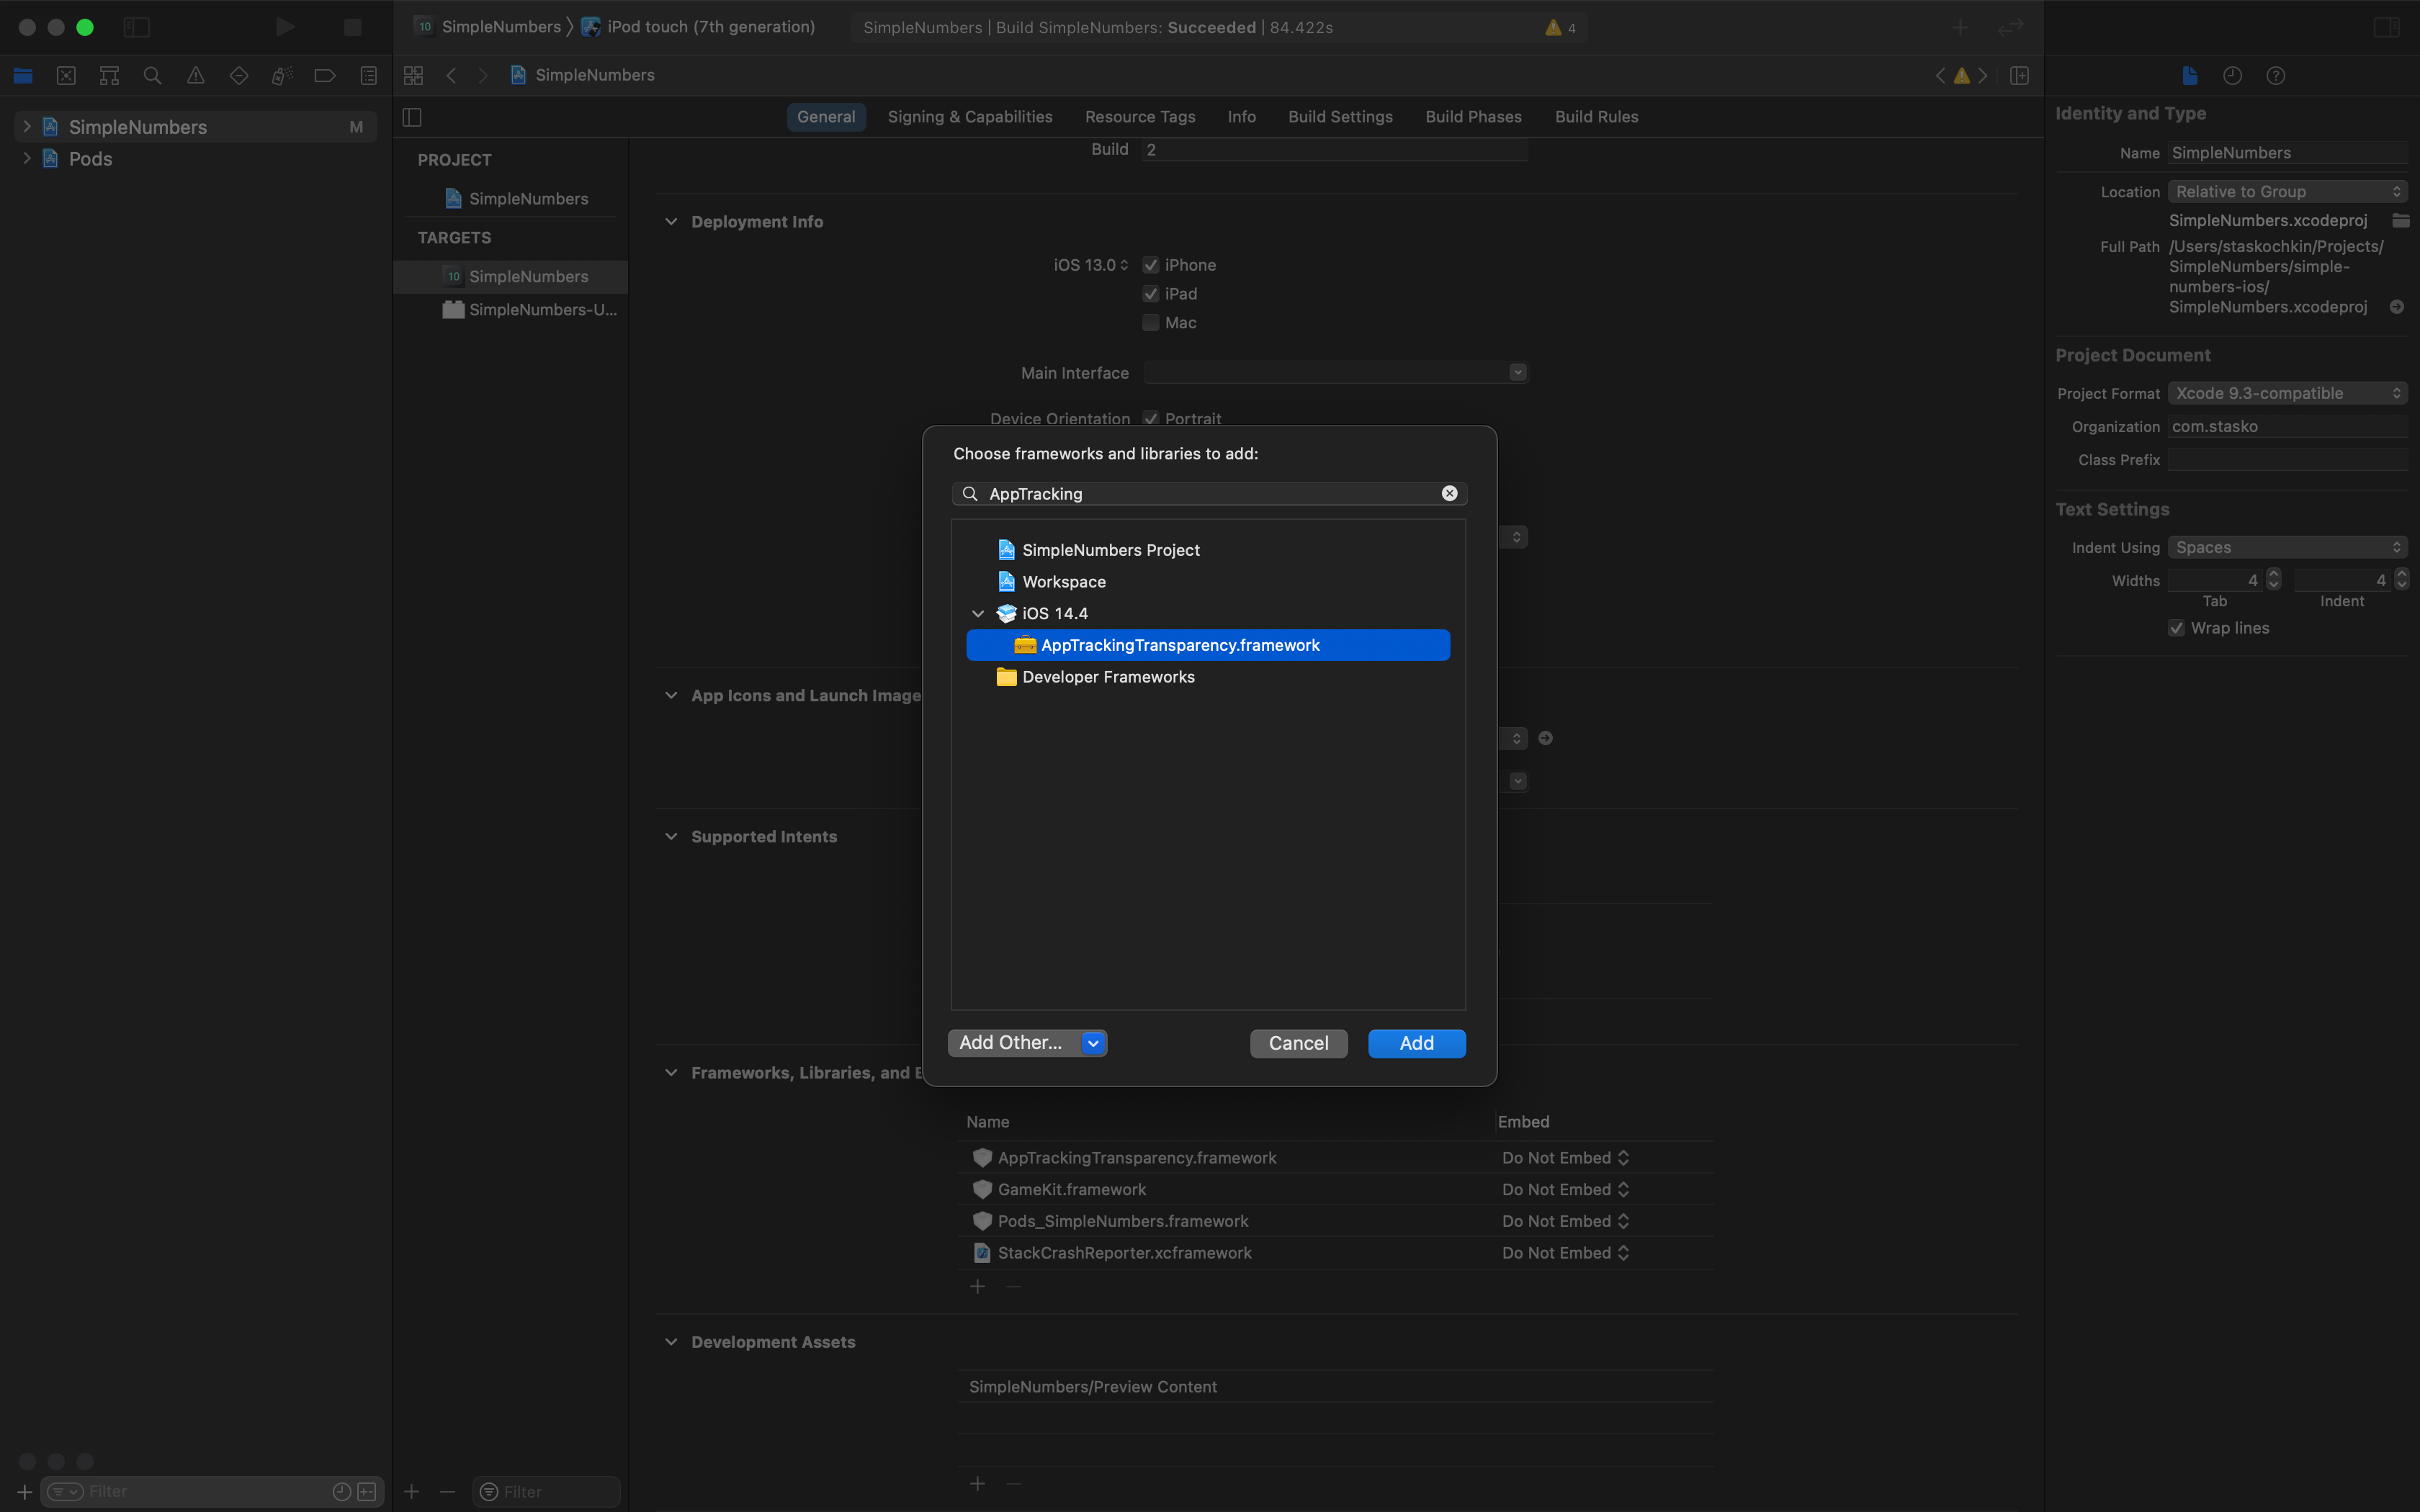This screenshot has height=1512, width=2420.
Task: Open the Project Format dropdown
Action: point(2286,394)
